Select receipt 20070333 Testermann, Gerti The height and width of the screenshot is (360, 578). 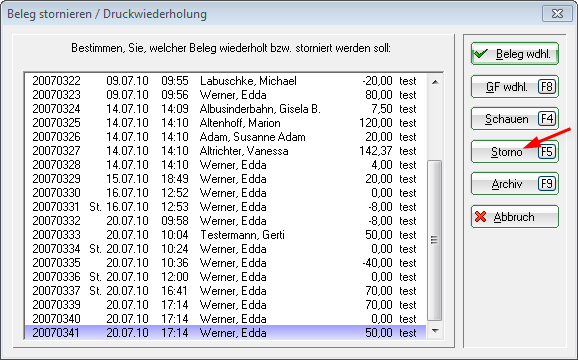click(x=225, y=235)
